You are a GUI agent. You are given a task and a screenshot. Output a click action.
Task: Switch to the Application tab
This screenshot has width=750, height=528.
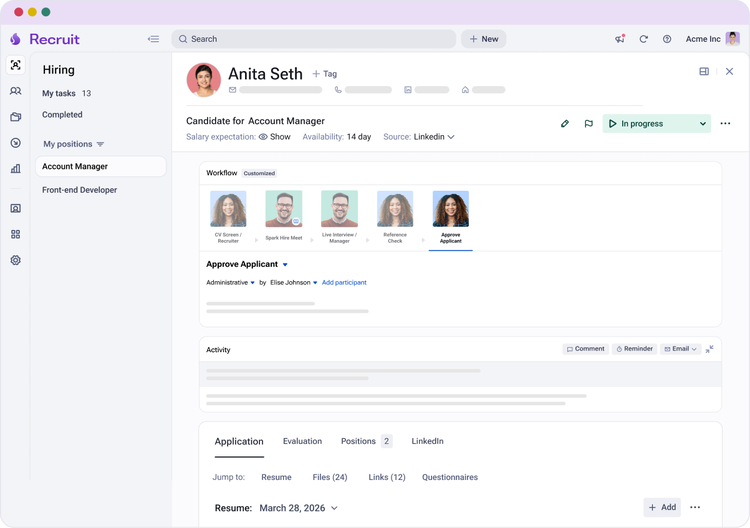point(239,441)
